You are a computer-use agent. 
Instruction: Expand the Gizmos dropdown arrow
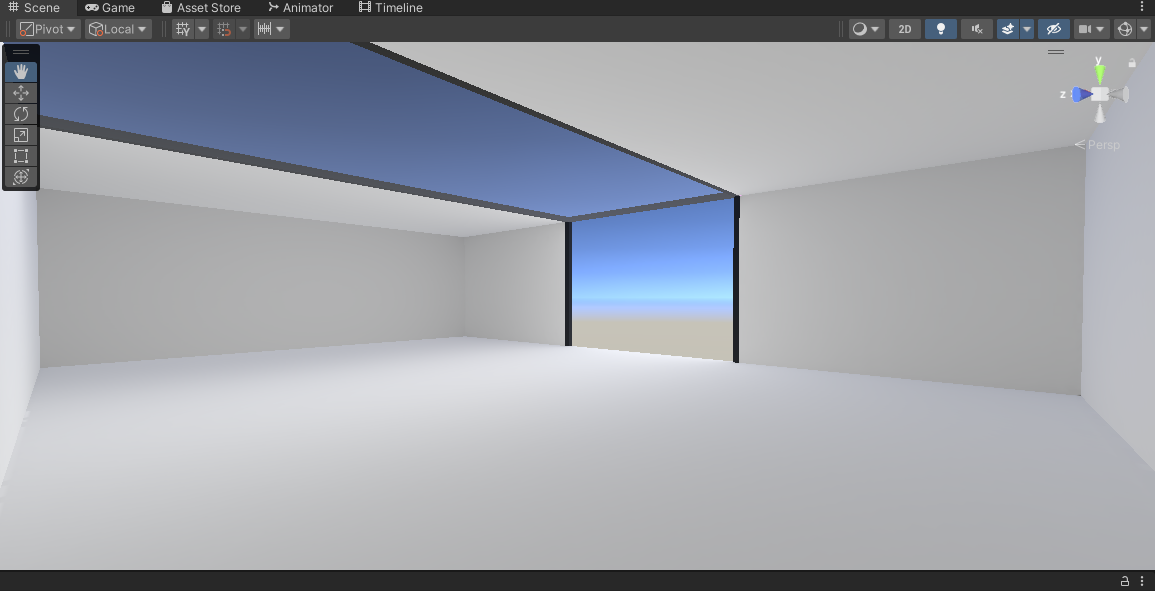point(1144,29)
